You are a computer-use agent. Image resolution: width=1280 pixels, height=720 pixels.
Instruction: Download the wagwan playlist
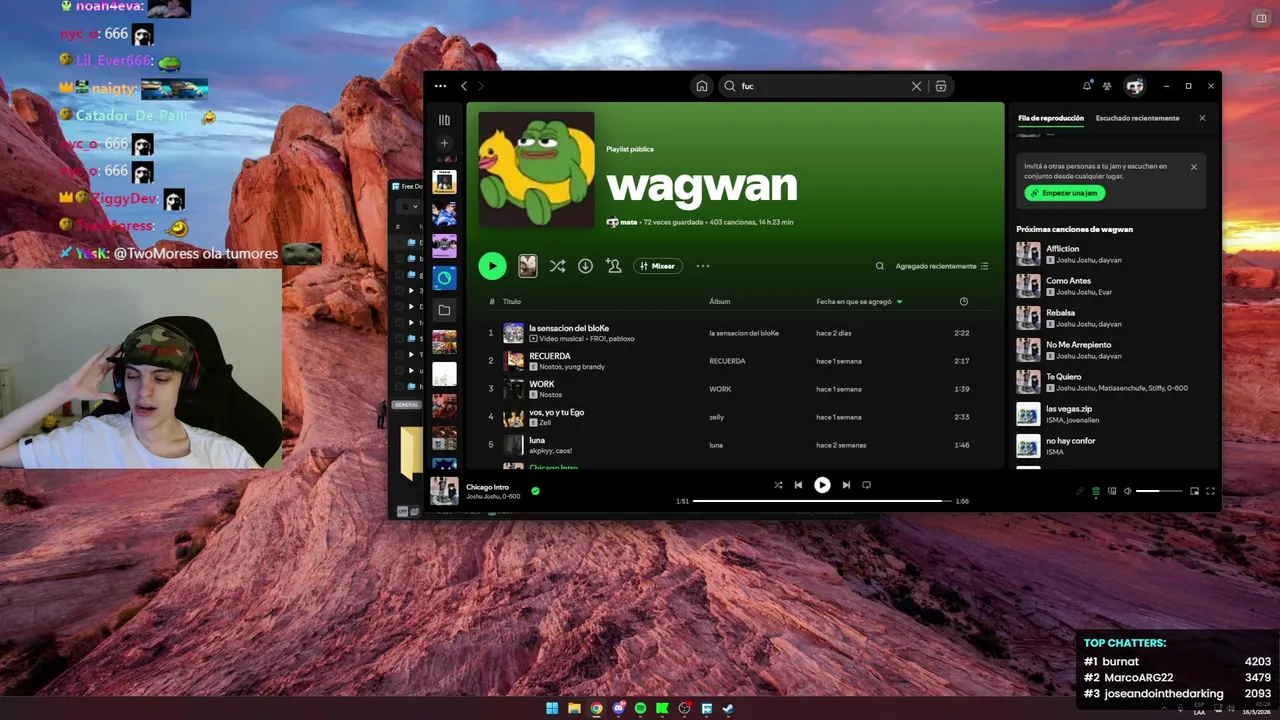click(585, 266)
